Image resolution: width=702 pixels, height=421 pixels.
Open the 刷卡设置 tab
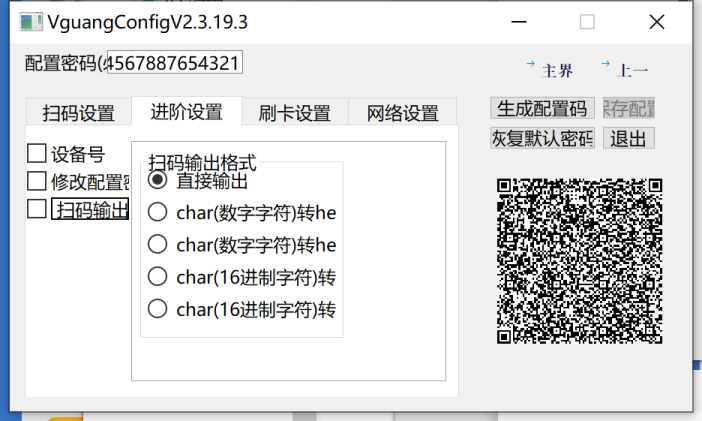(295, 112)
